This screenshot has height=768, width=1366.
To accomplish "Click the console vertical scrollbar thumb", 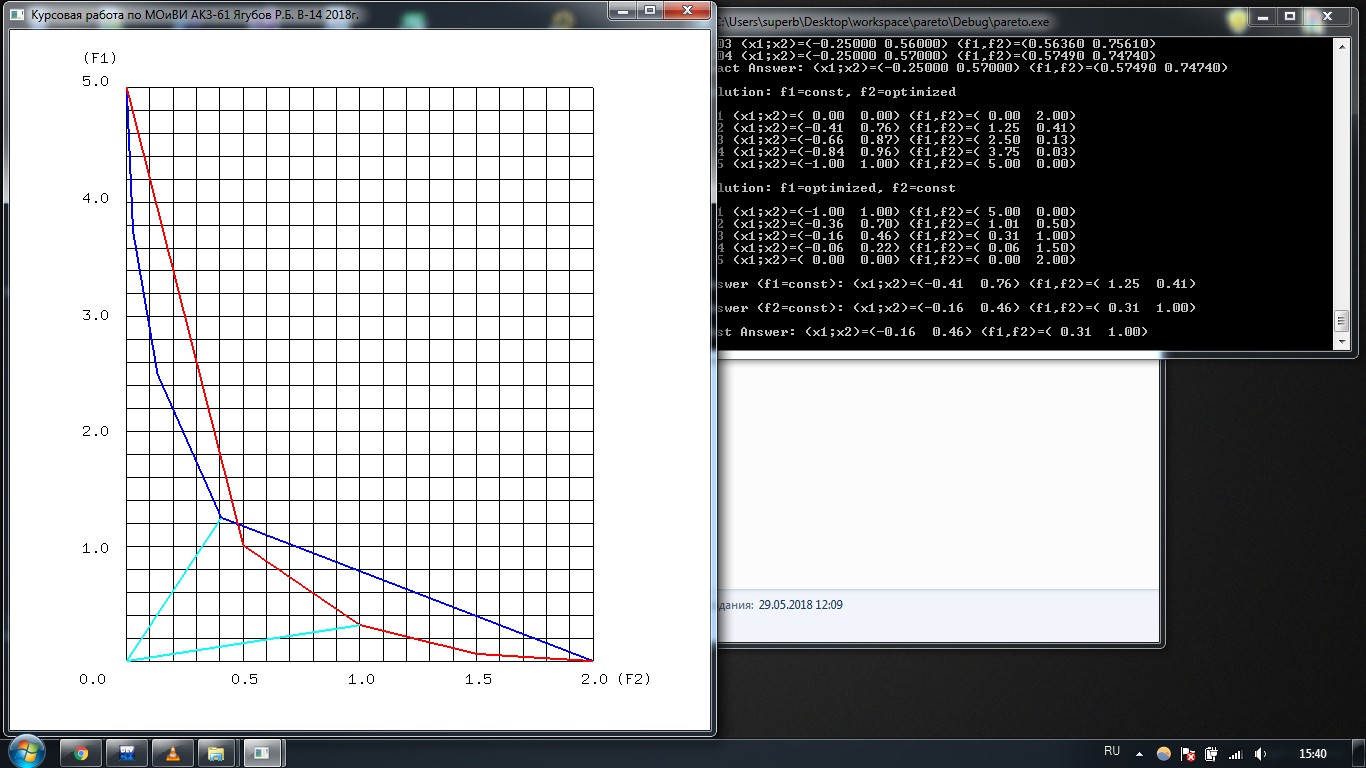I will 1342,320.
